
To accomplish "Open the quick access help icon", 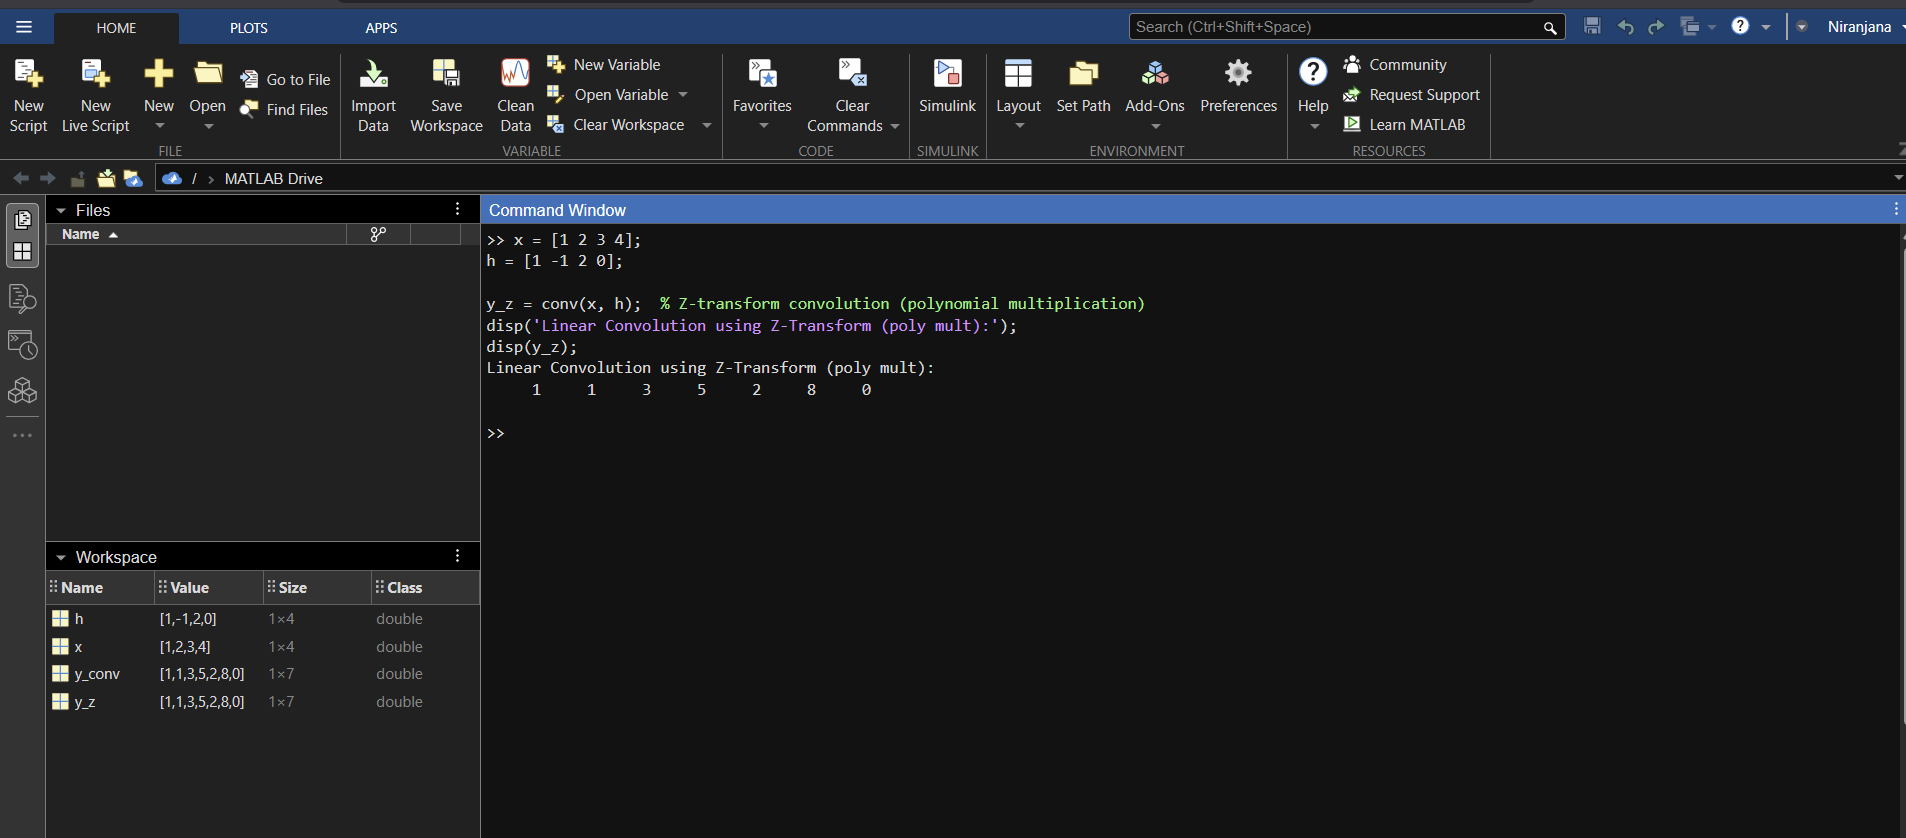I will [1740, 26].
